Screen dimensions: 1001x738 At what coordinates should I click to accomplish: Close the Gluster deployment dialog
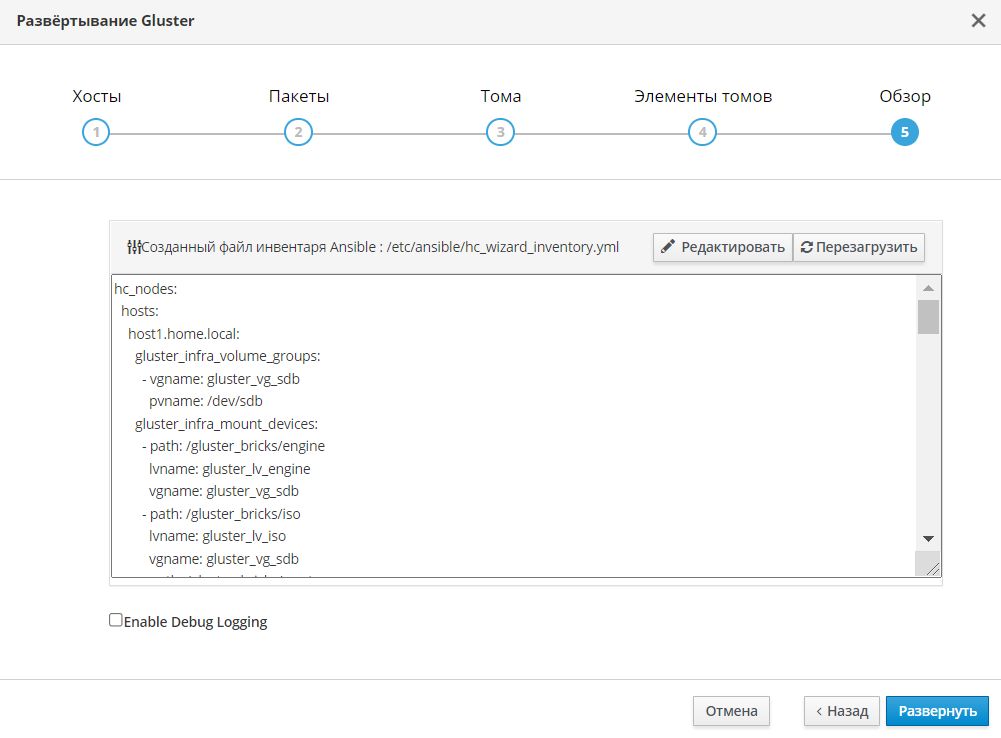coord(978,21)
